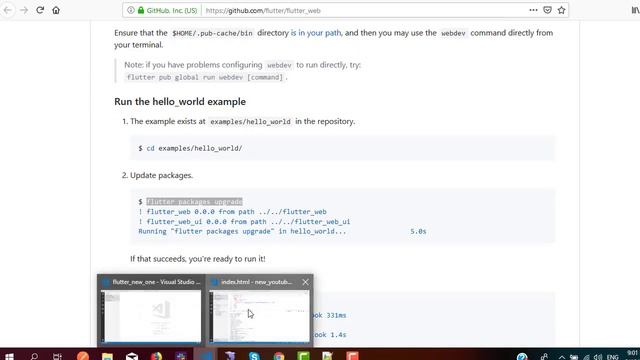Follow the 'is in your path' link

click(x=316, y=33)
